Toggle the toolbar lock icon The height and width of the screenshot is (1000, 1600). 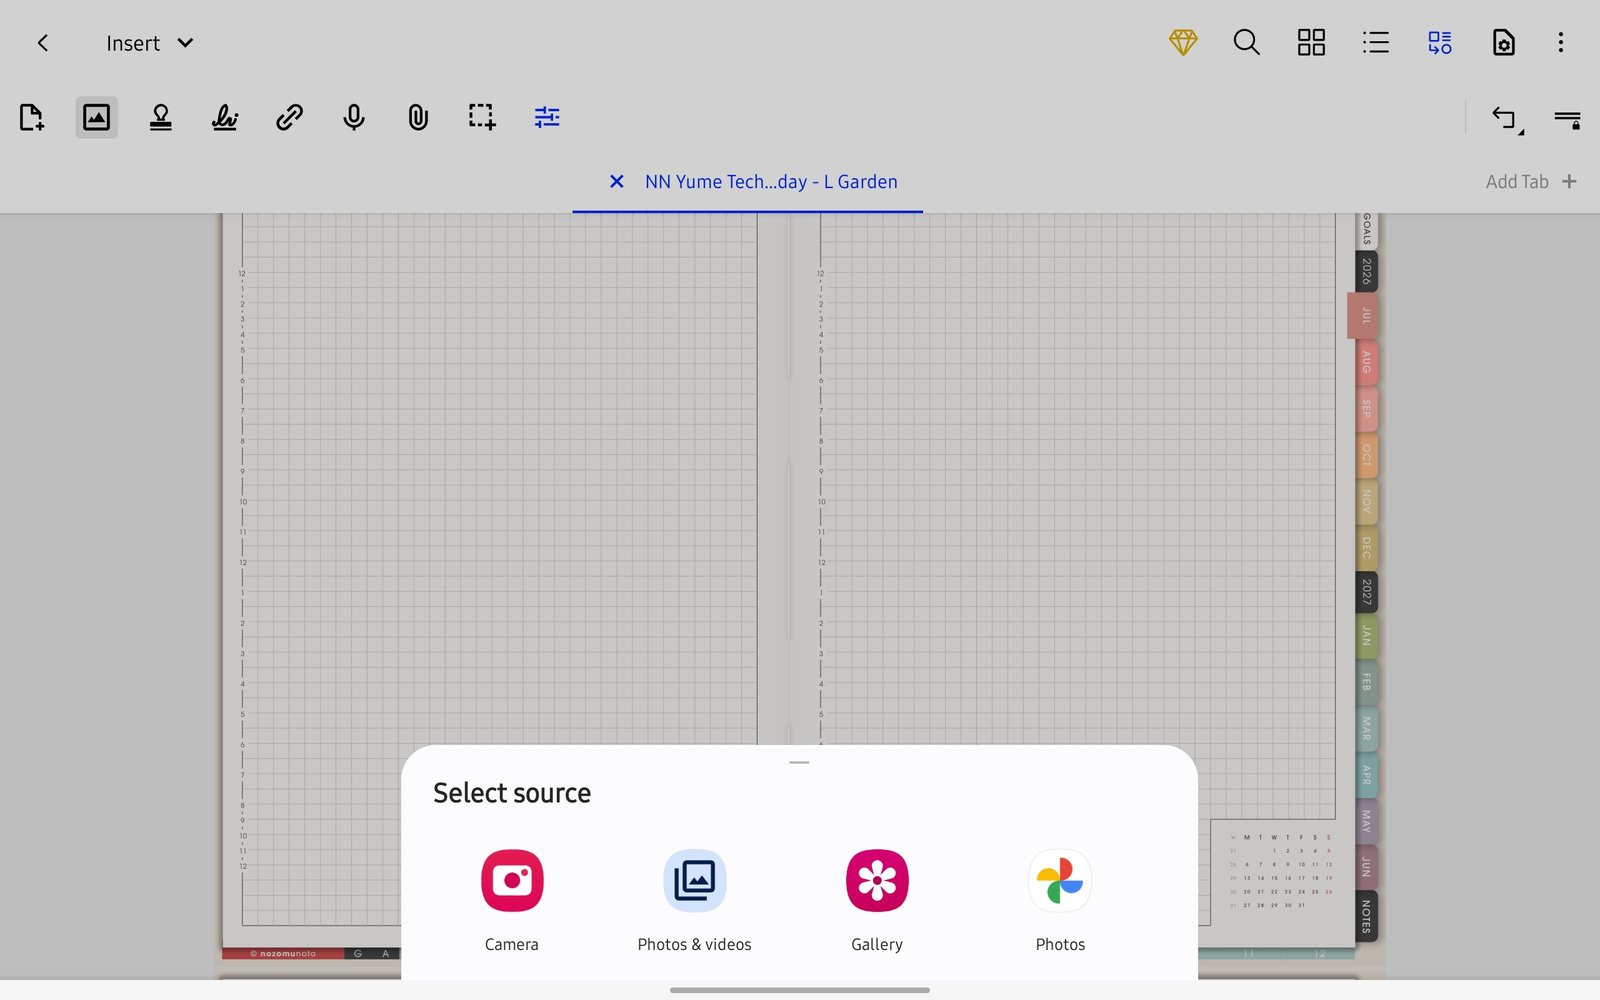(x=1567, y=119)
